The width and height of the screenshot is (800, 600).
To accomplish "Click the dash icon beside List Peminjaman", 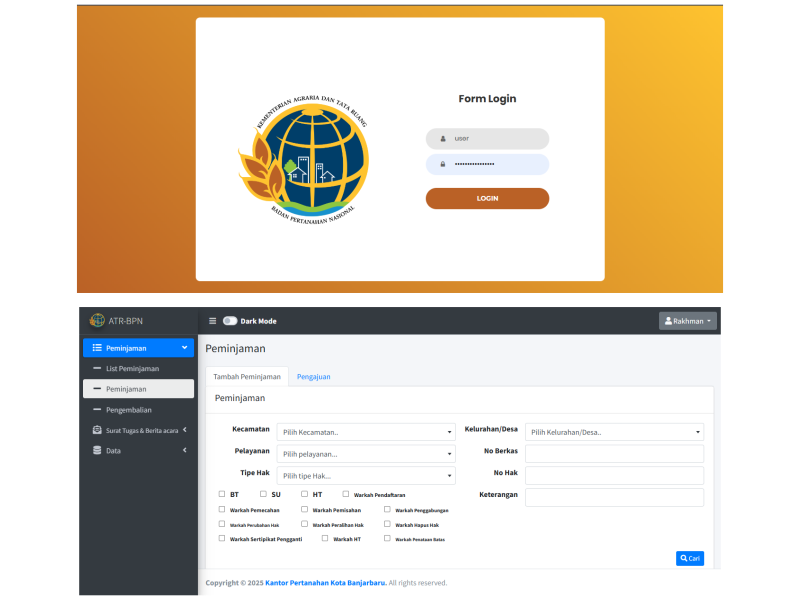I will click(x=97, y=369).
